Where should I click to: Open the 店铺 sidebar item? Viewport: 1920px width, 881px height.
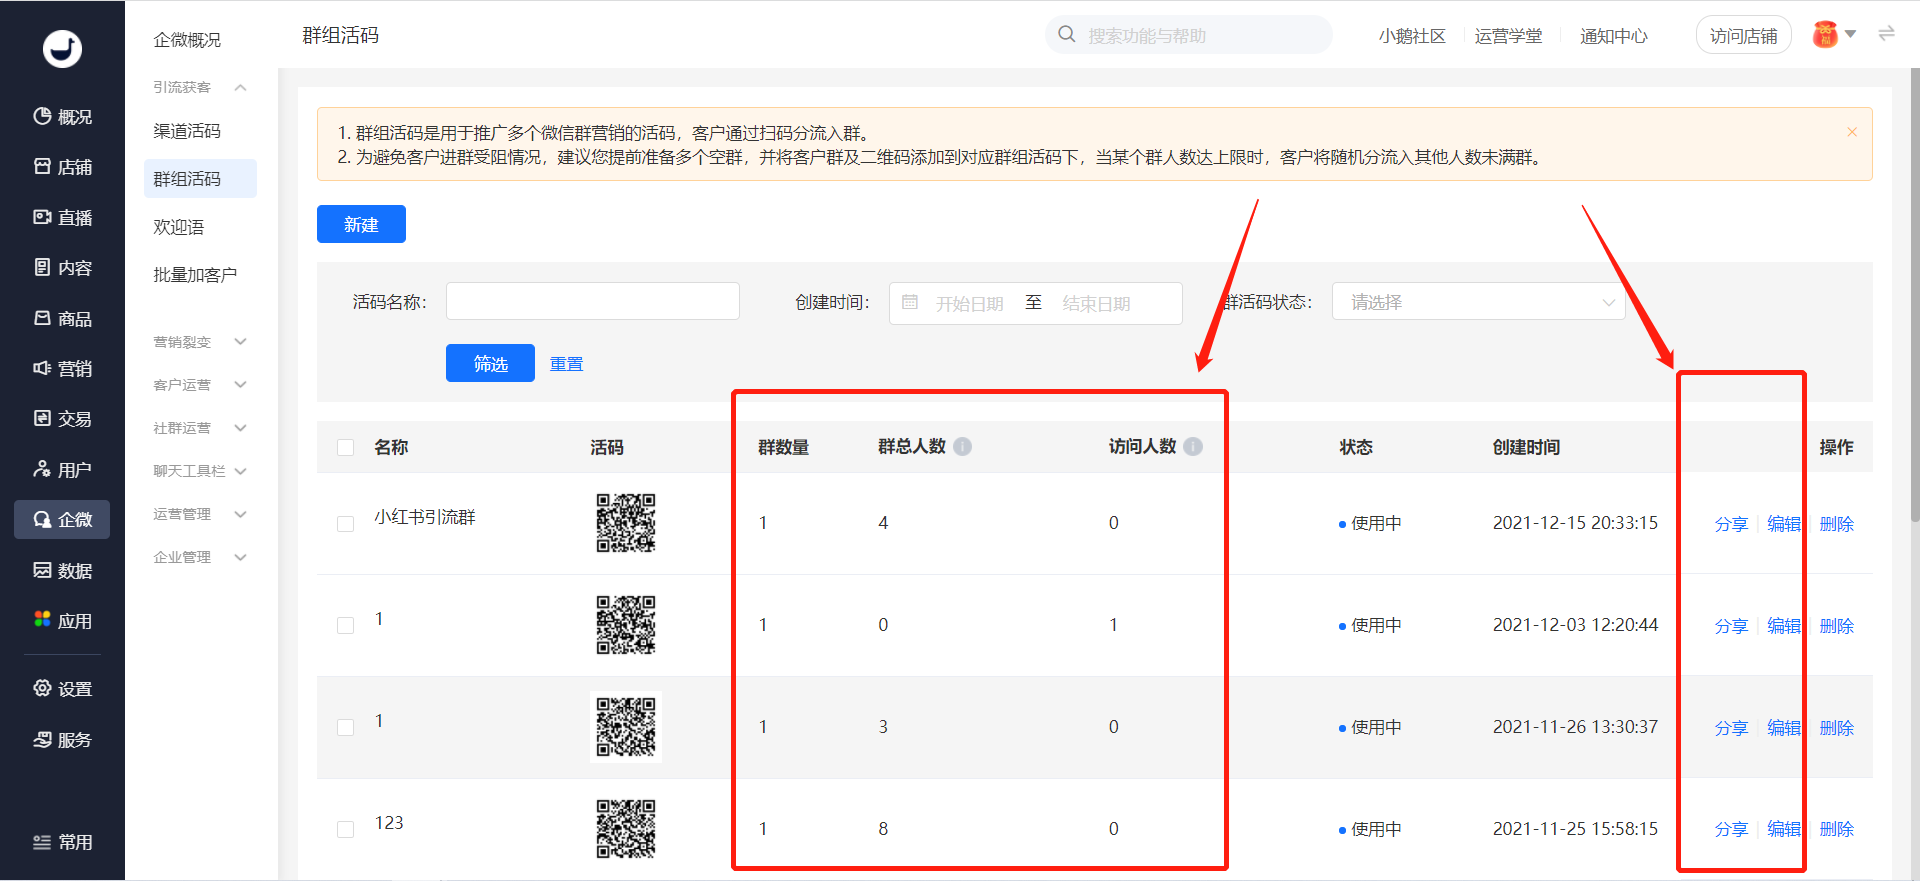(62, 167)
